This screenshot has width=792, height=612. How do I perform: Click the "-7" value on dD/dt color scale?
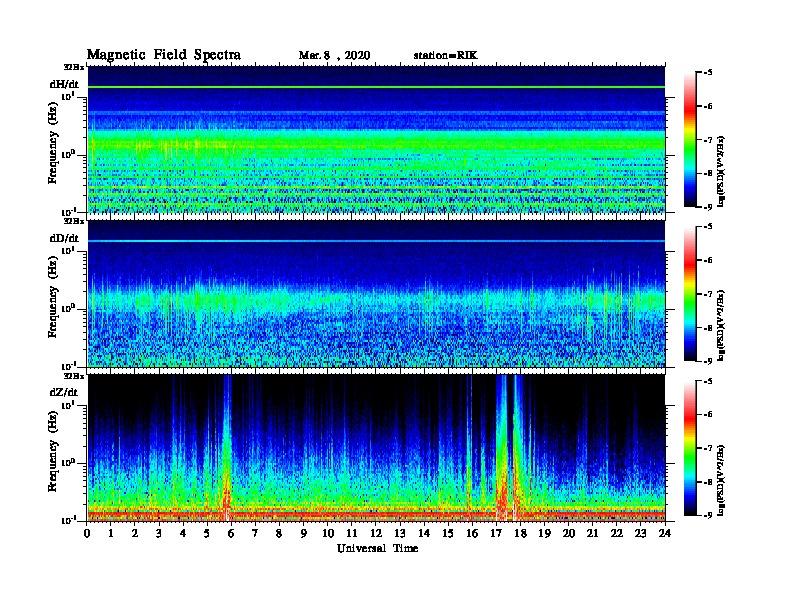tap(707, 294)
